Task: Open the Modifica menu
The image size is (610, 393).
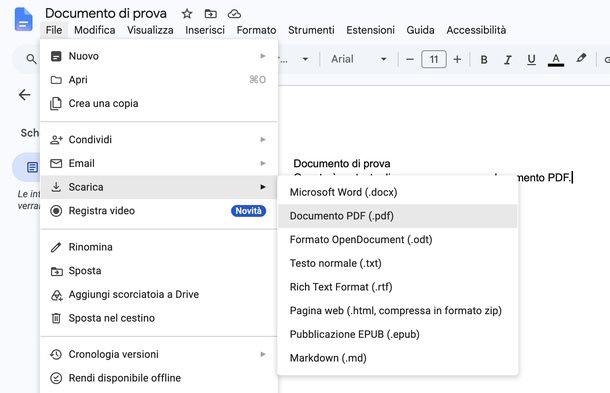Action: (x=95, y=30)
